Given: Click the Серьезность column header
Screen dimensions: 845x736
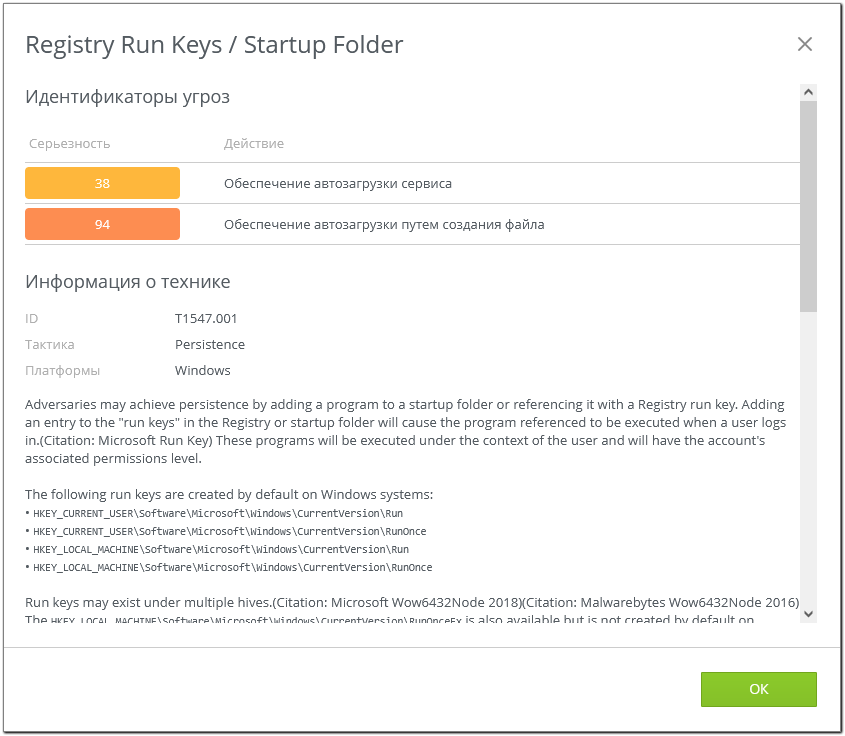Looking at the screenshot, I should point(69,144).
